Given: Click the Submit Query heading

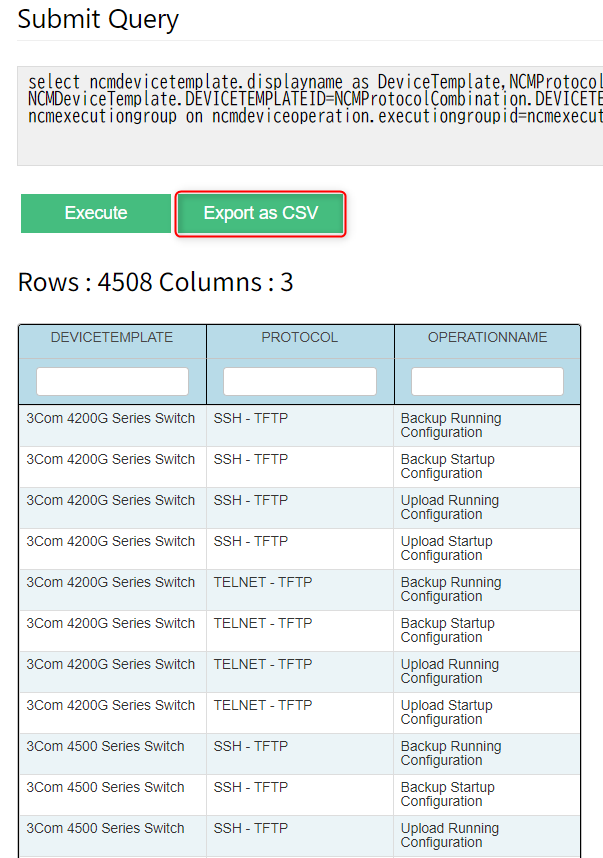Looking at the screenshot, I should point(98,19).
